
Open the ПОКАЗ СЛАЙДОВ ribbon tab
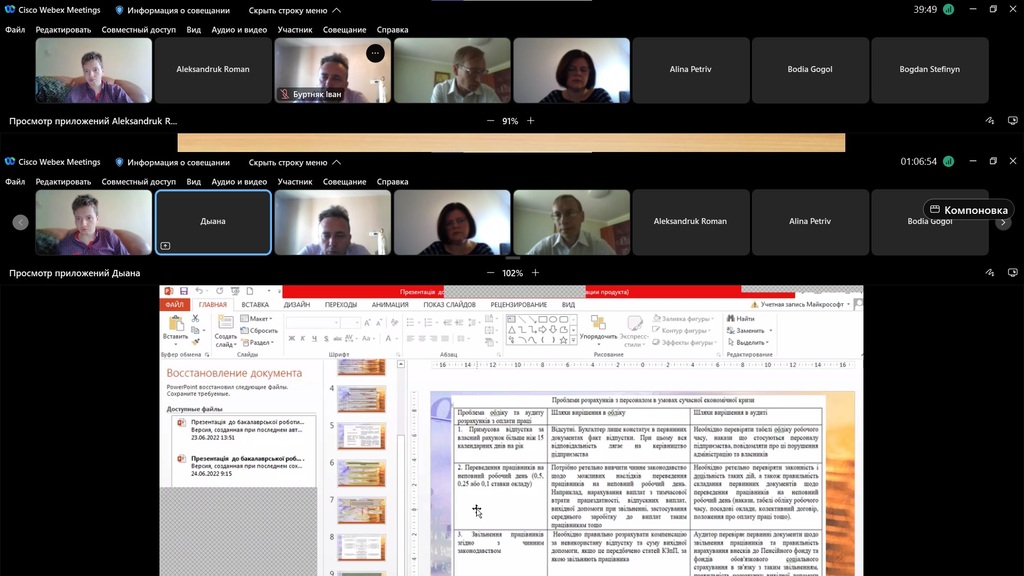pos(450,305)
